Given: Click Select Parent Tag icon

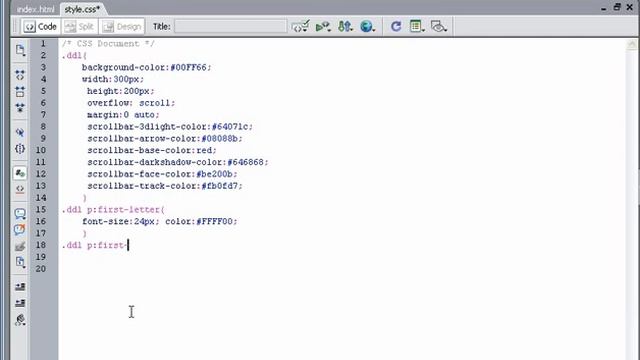Looking at the screenshot, I should click(x=20, y=132).
